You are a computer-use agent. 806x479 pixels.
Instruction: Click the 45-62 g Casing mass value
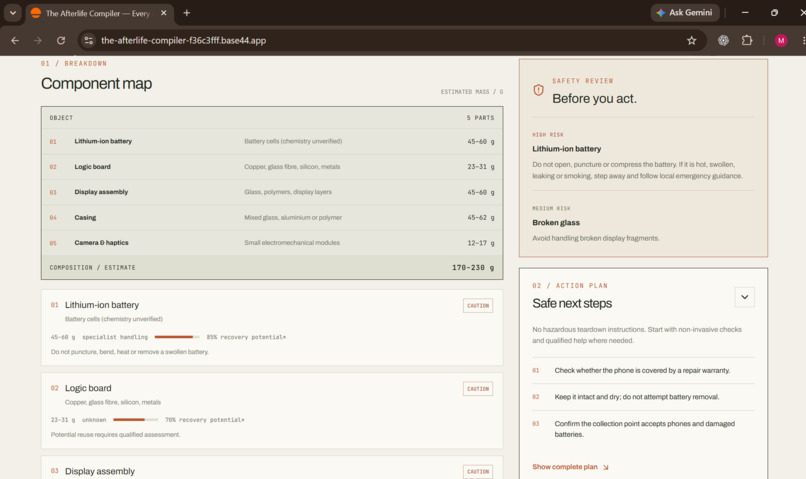coord(481,217)
